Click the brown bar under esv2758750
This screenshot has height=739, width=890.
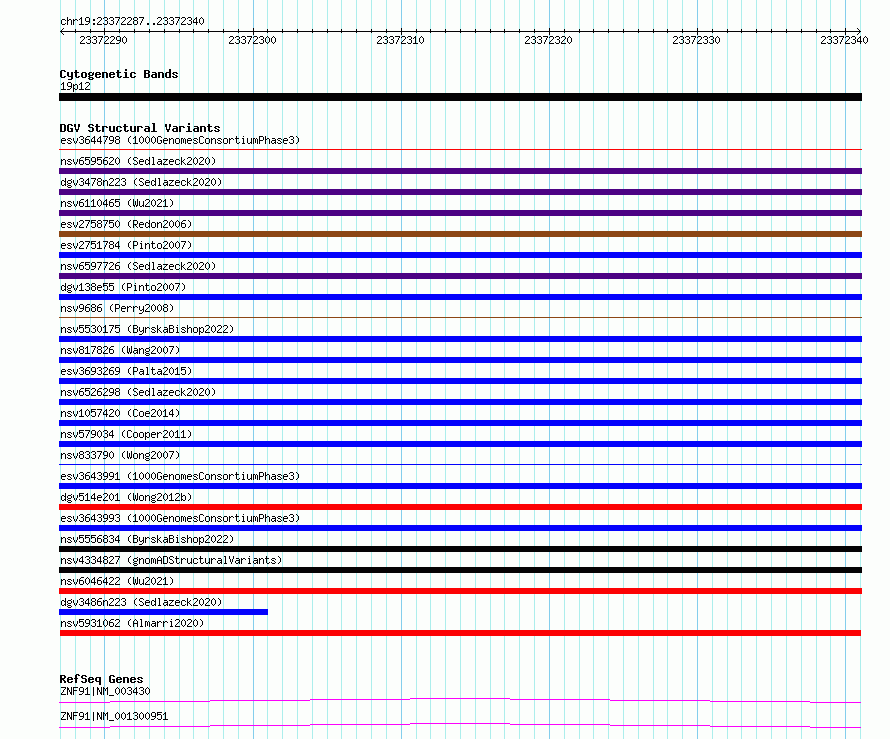pyautogui.click(x=460, y=234)
